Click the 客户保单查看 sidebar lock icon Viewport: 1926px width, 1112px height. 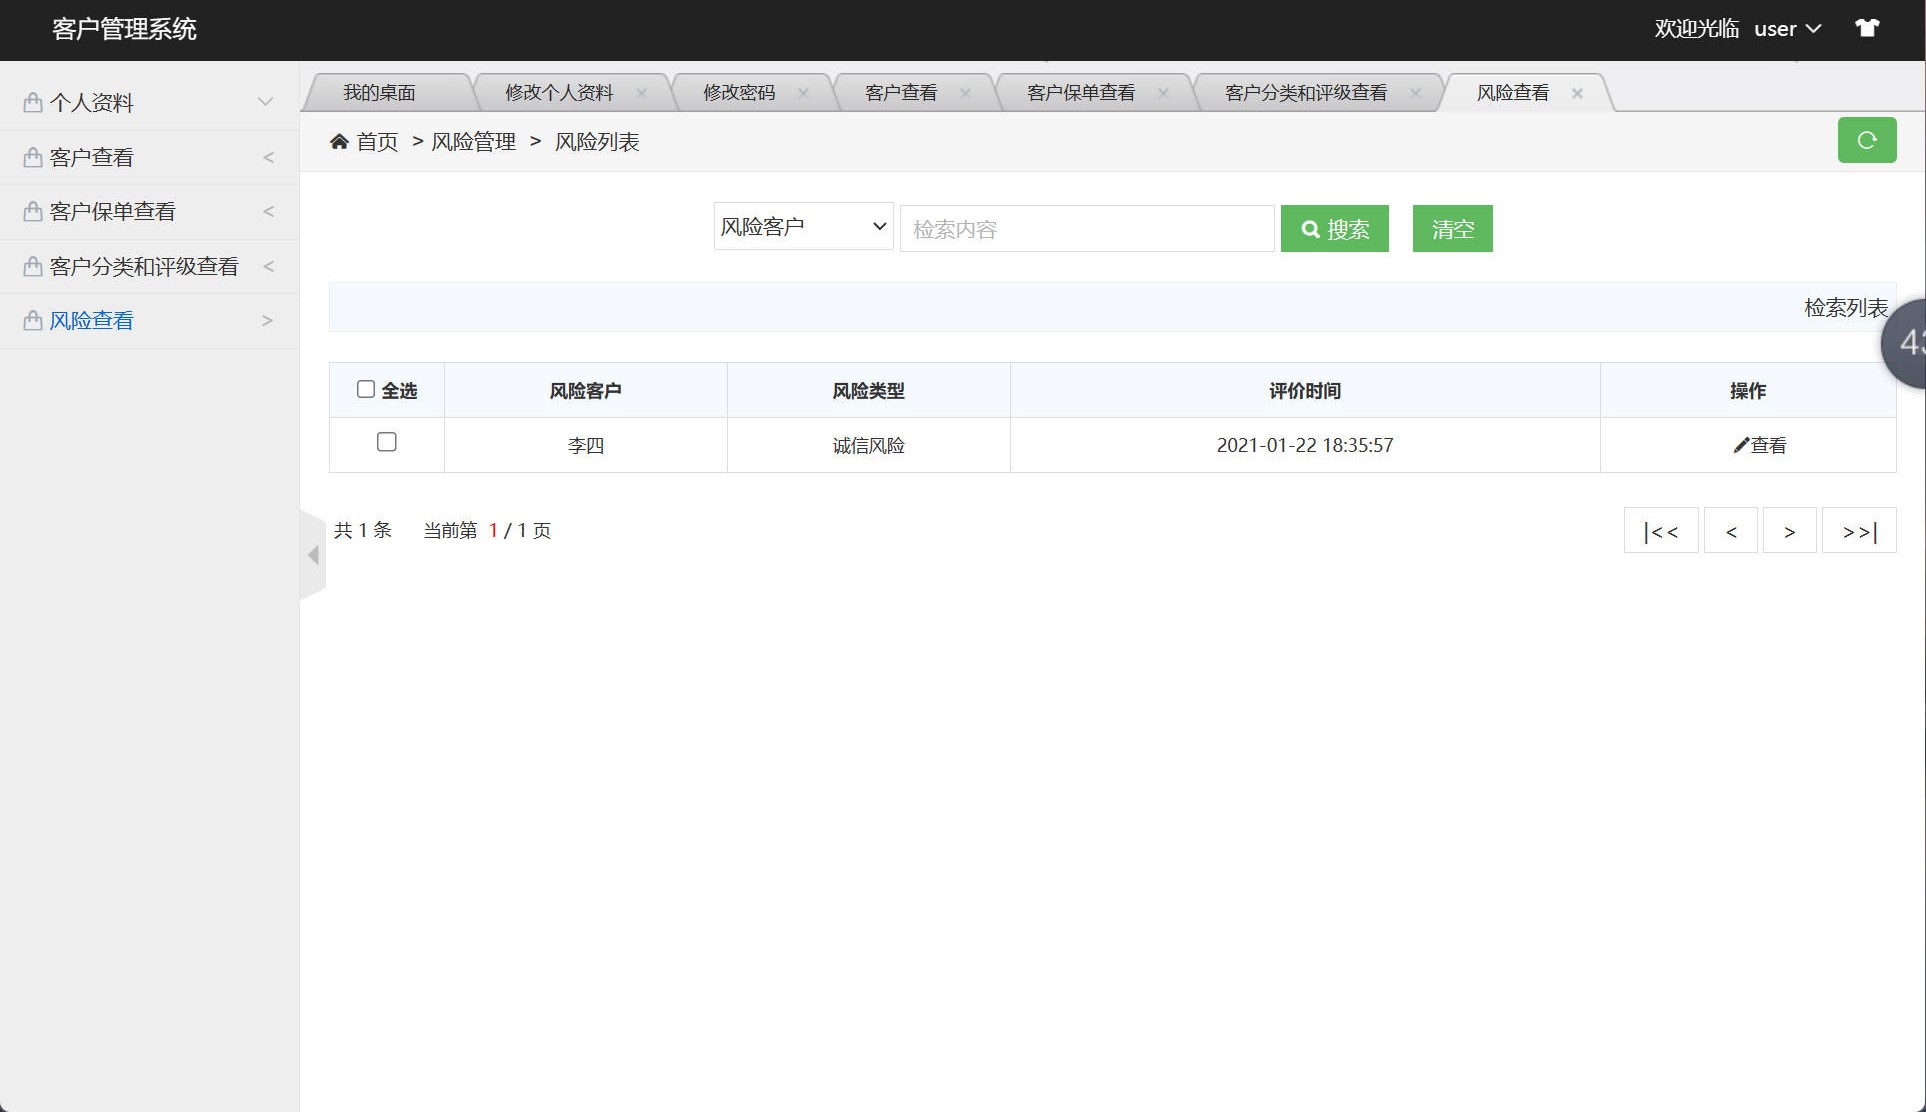32,211
